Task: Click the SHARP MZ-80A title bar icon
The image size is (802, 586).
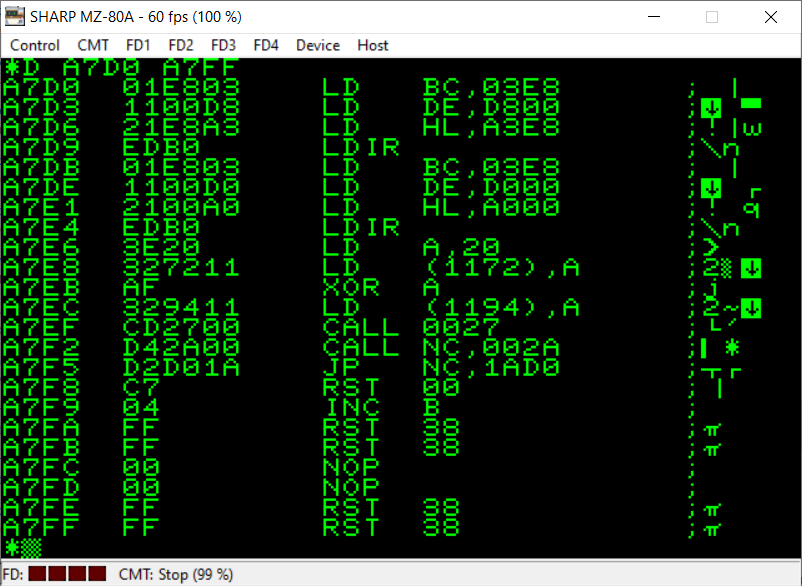Action: click(x=15, y=17)
